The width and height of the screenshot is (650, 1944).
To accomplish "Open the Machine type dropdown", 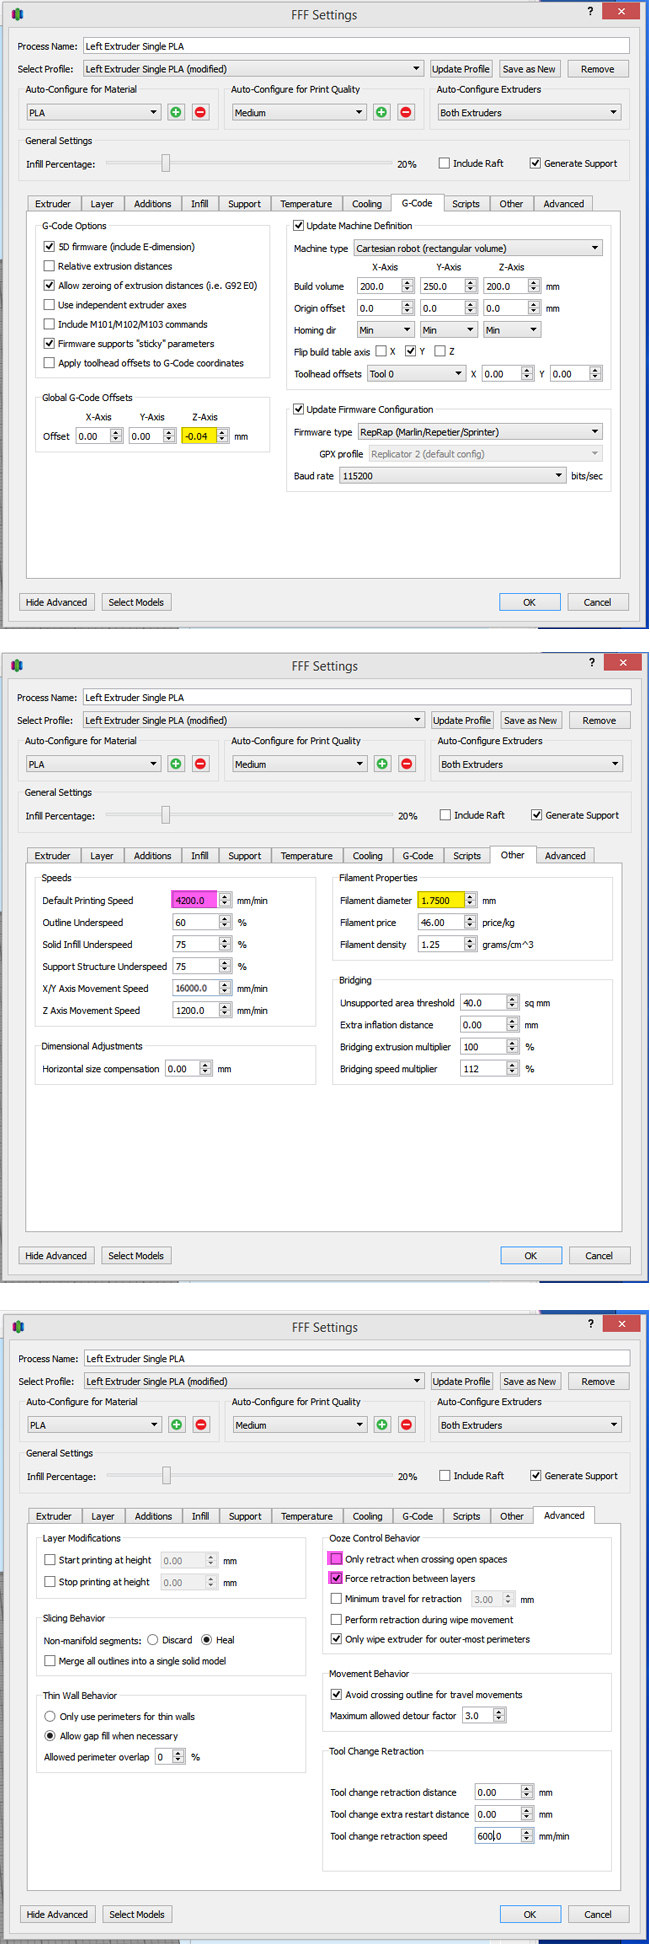I will click(477, 248).
